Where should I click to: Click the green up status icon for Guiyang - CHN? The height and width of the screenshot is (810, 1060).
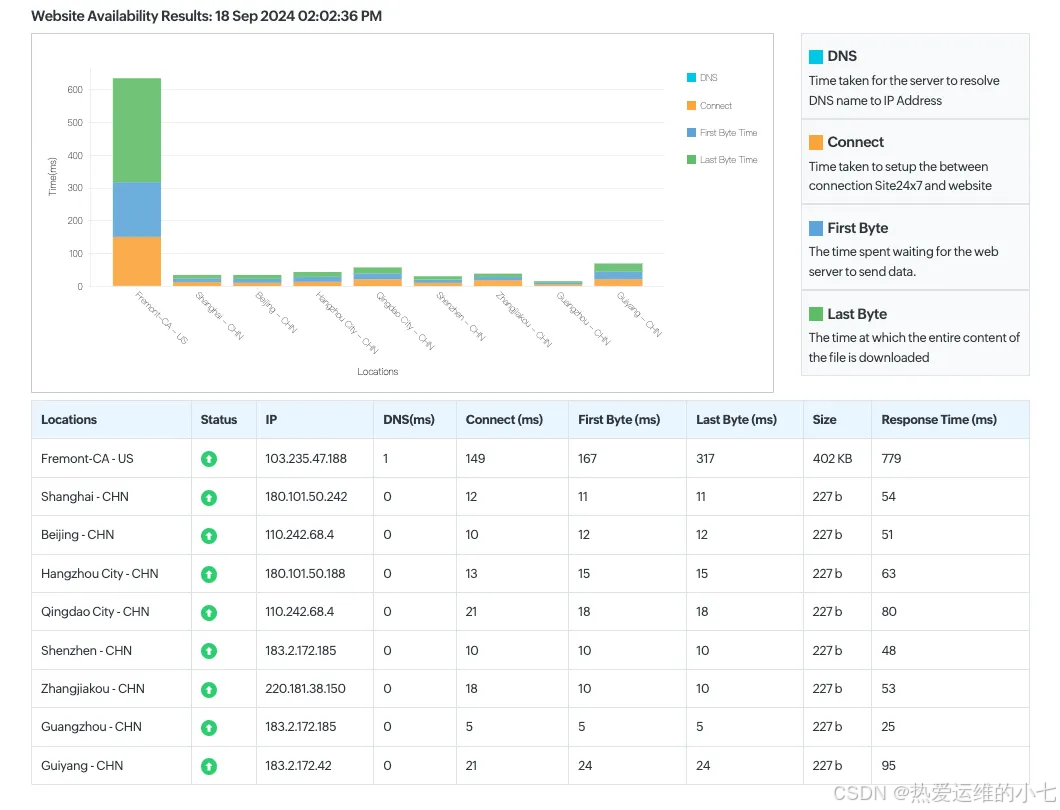(209, 766)
